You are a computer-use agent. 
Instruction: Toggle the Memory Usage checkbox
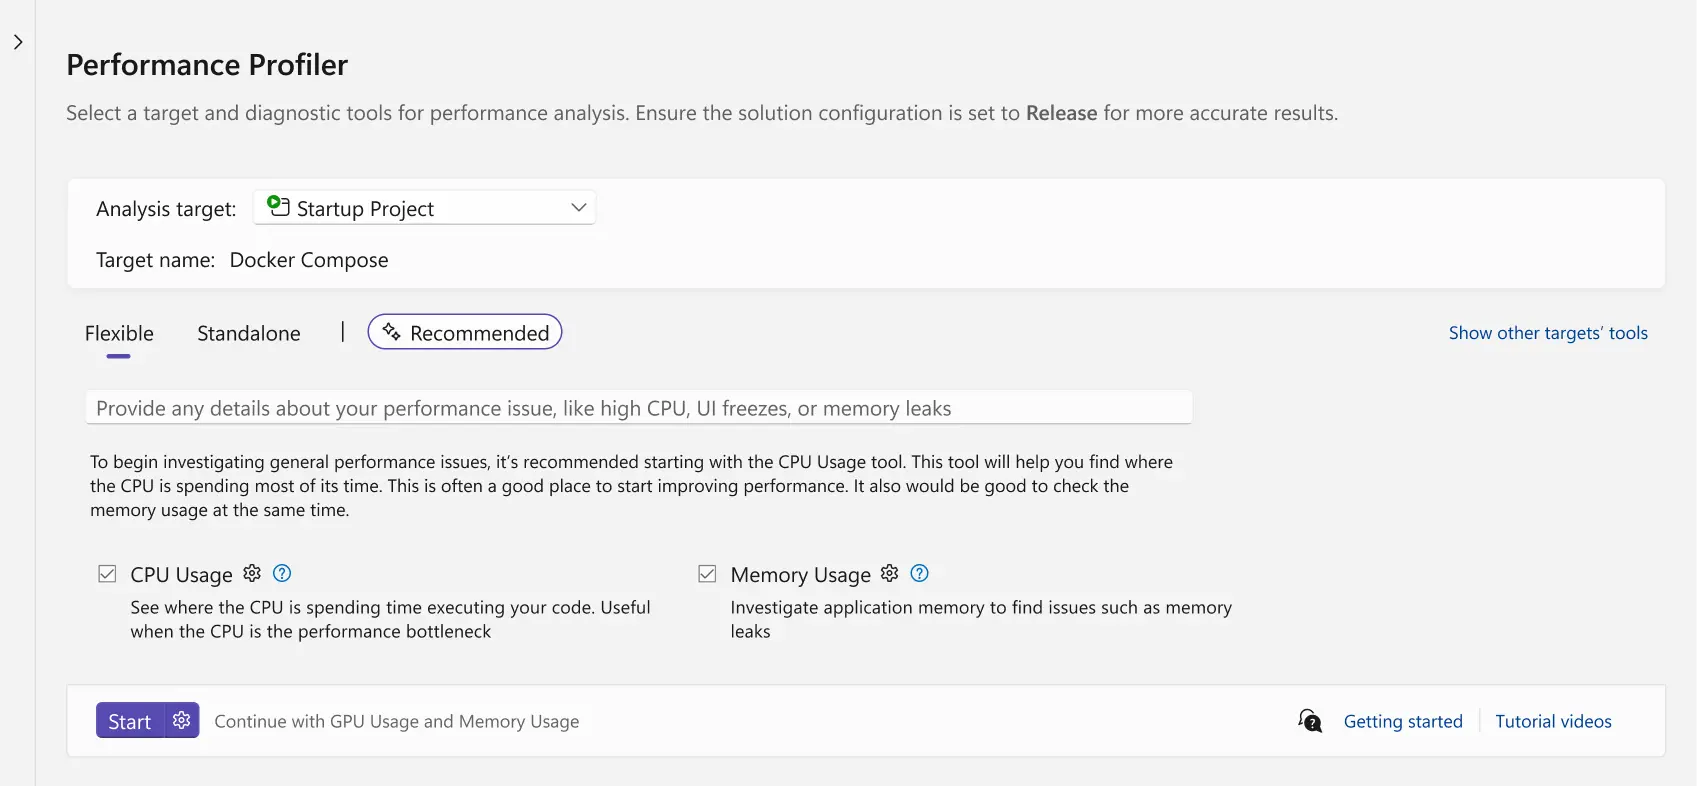pyautogui.click(x=707, y=574)
